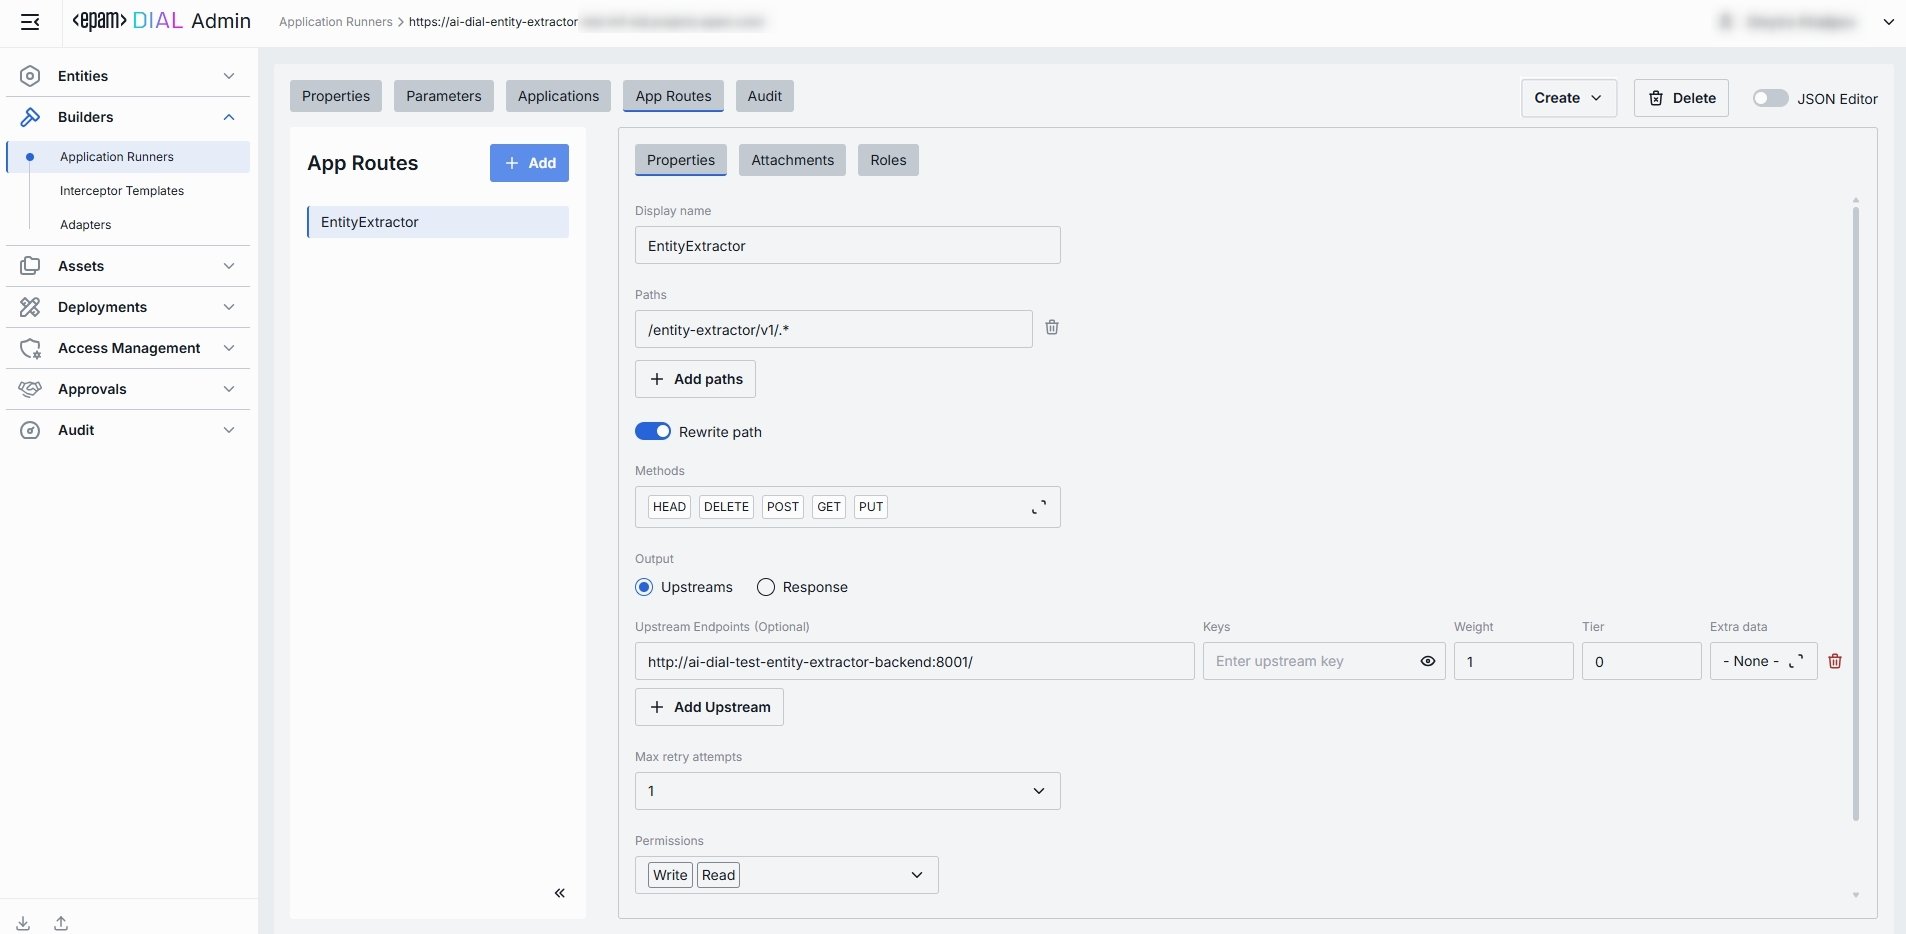
Task: Turn off the Rewrite path toggle
Action: coord(653,431)
